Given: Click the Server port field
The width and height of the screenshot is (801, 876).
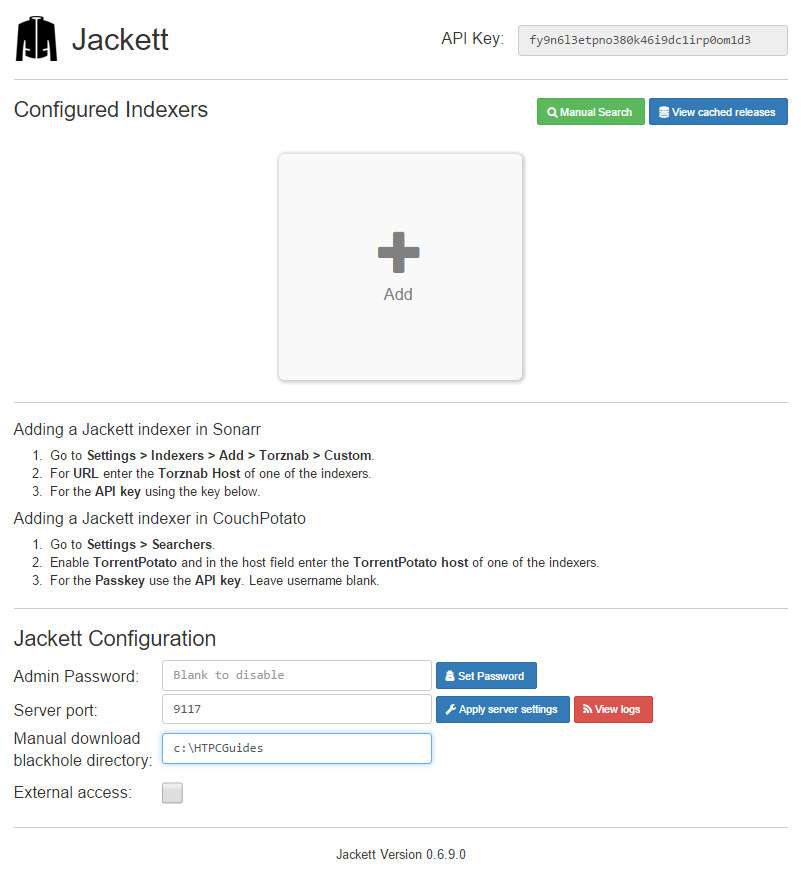Looking at the screenshot, I should tap(296, 709).
